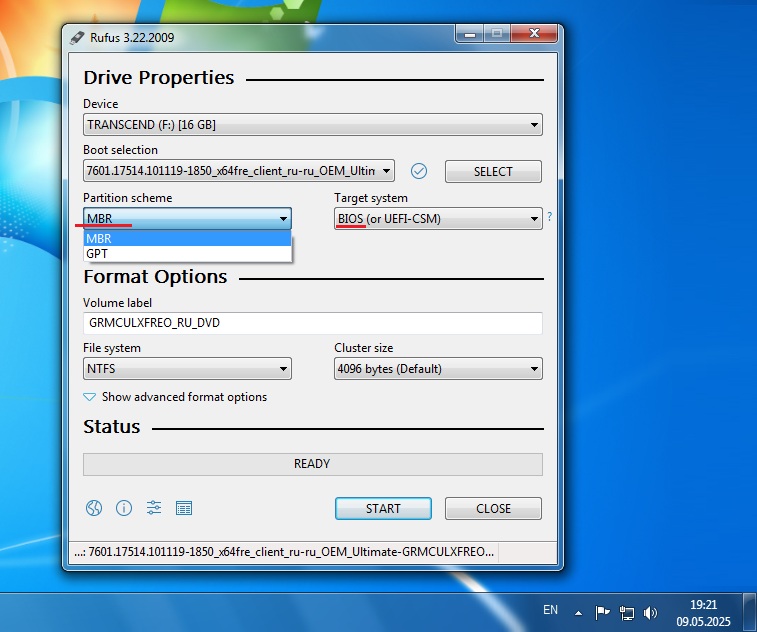Click the ISO checksum checkmark icon
757x632 pixels.
pyautogui.click(x=419, y=171)
